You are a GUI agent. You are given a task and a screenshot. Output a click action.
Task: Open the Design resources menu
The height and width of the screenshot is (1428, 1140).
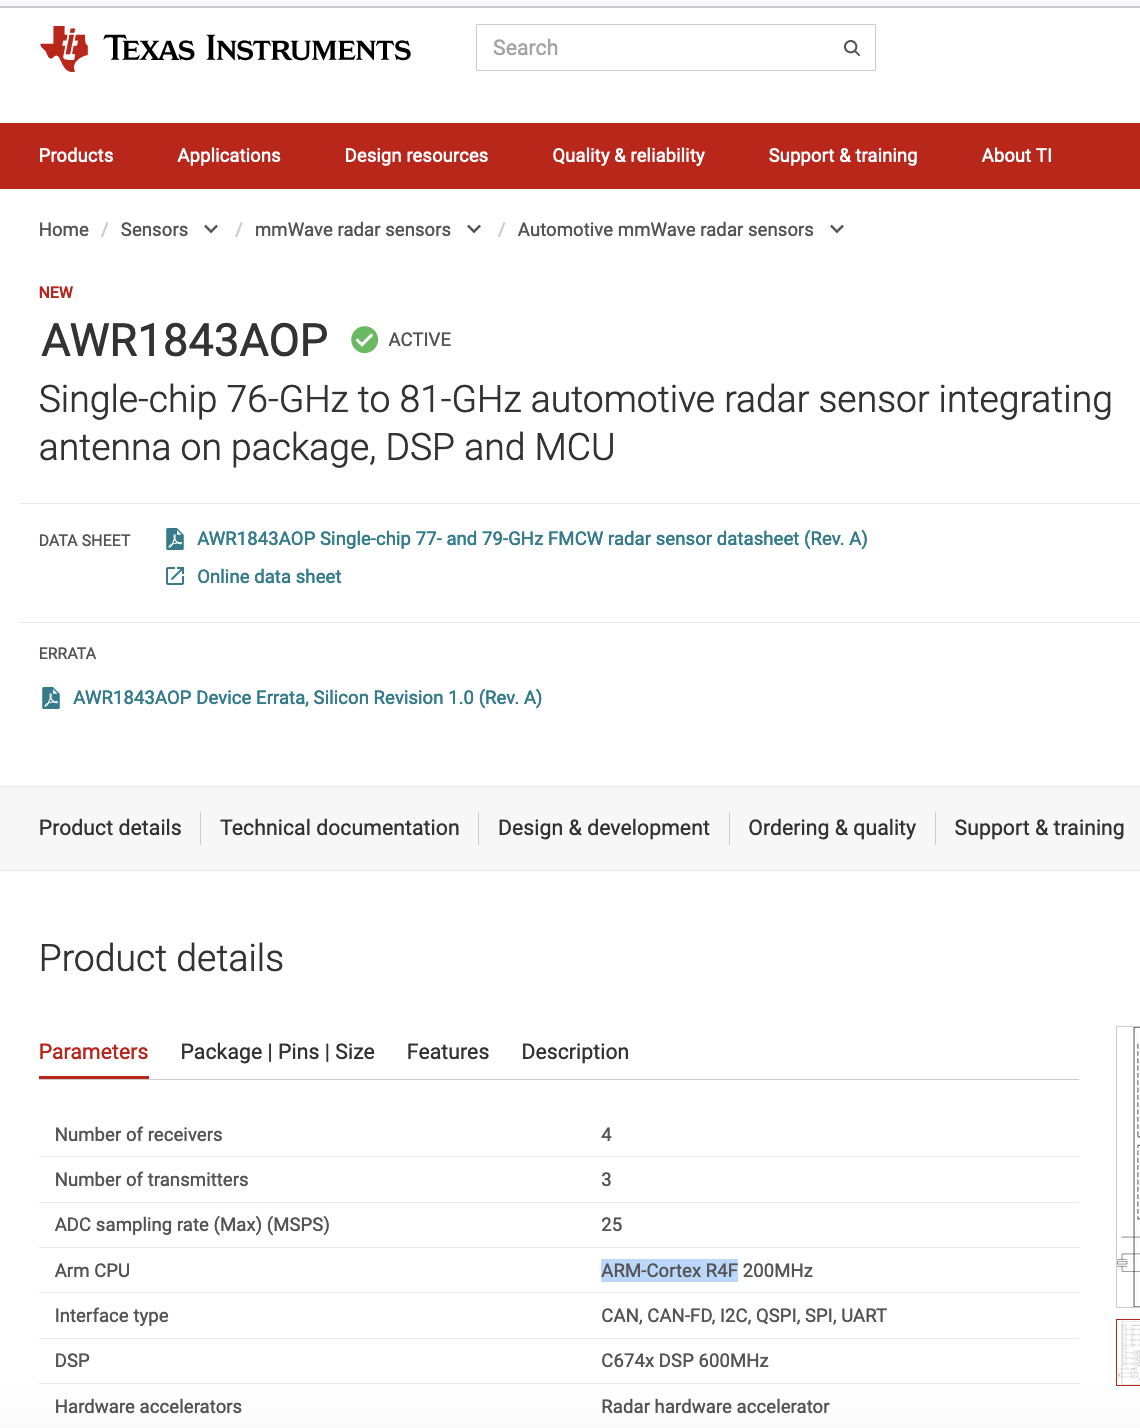[x=416, y=156]
